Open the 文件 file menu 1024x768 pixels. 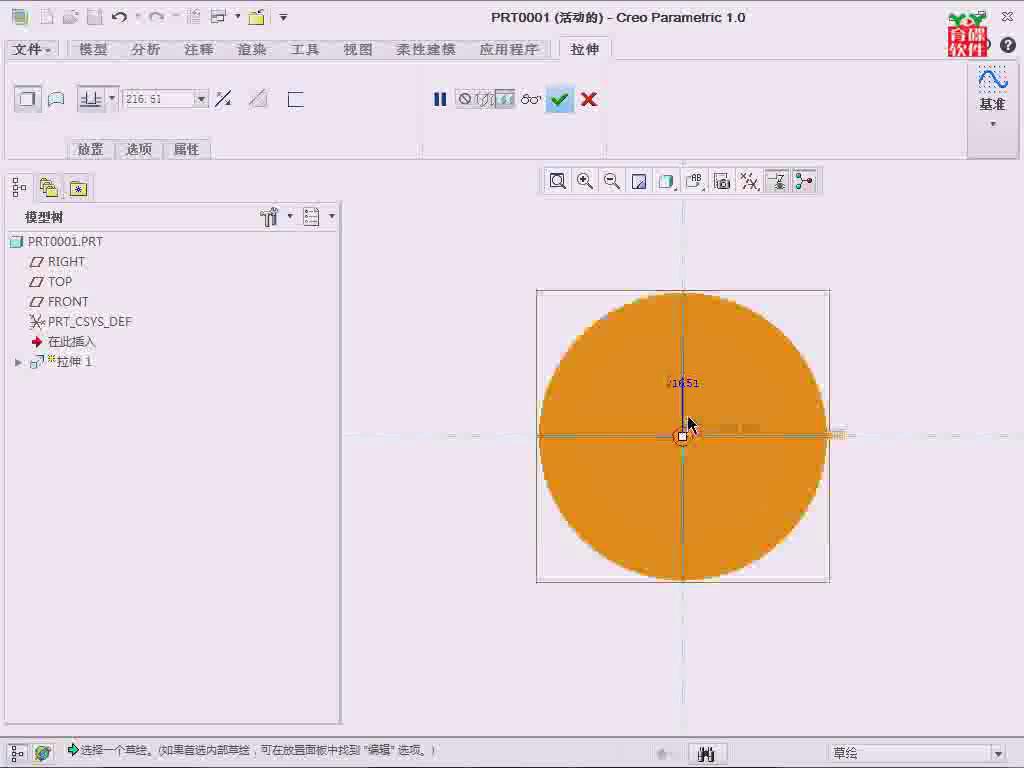31,49
